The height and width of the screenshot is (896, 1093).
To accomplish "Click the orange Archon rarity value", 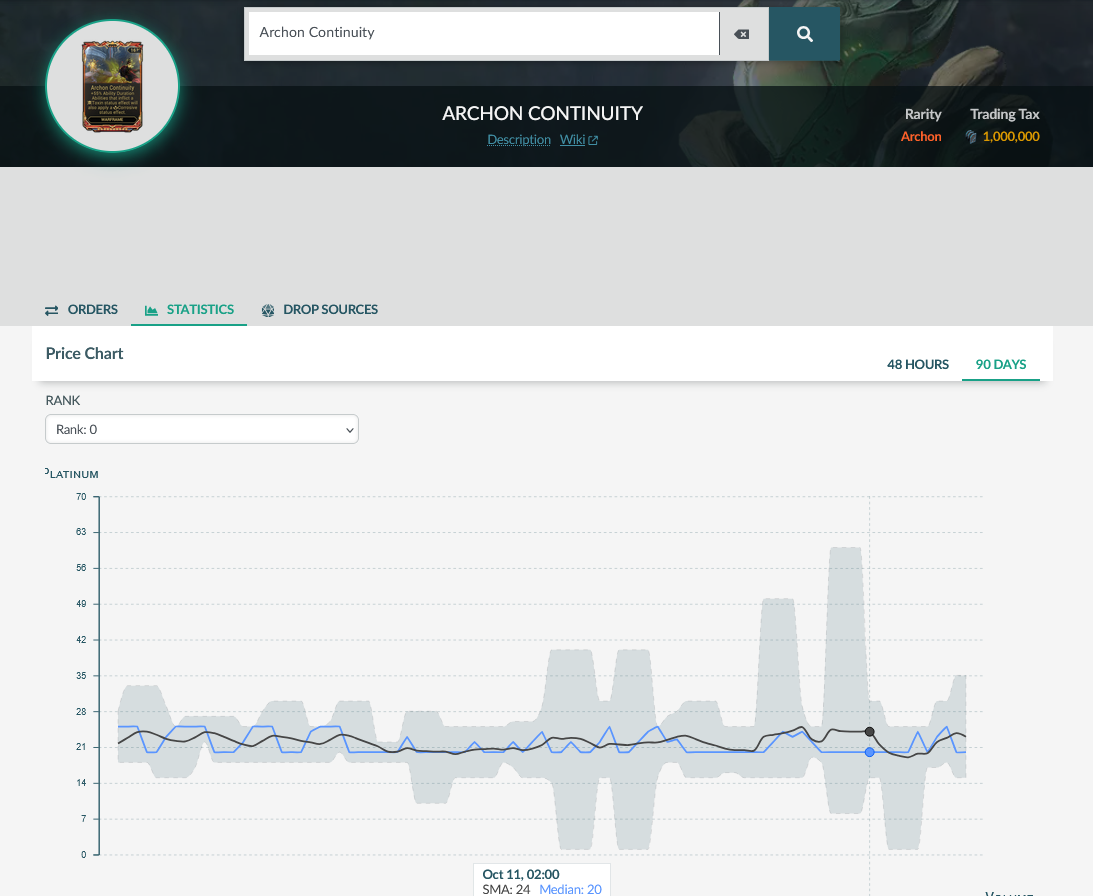I will coord(921,137).
